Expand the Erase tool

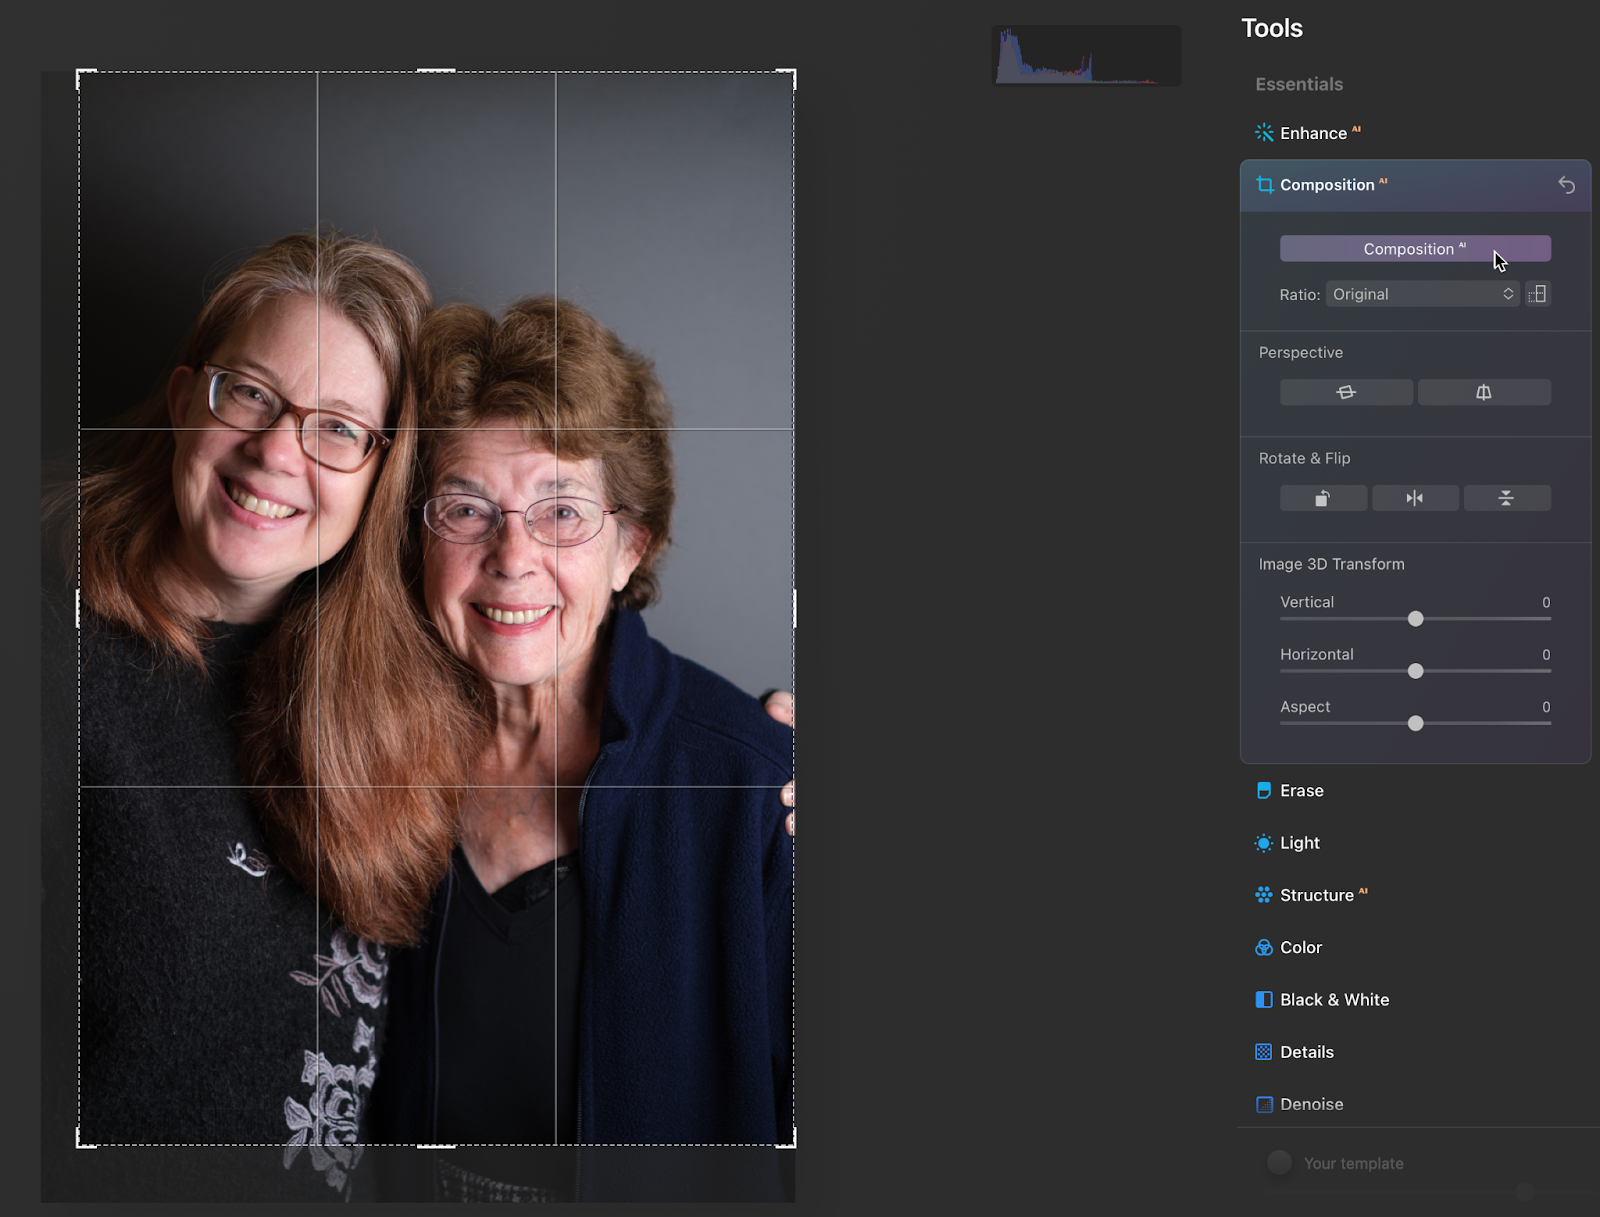click(1302, 791)
